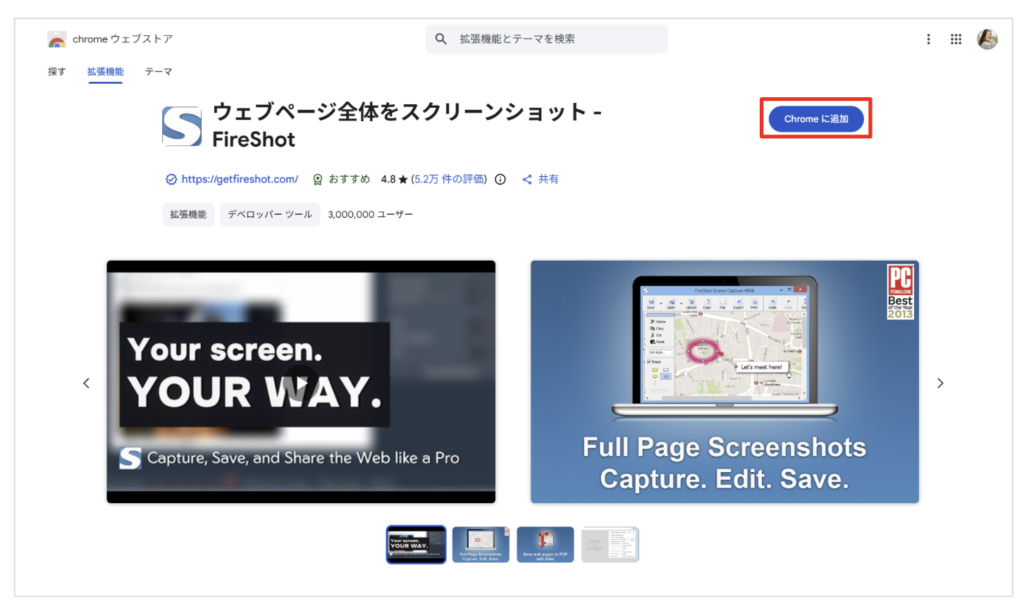1024x613 pixels.
Task: Play the promo video
Action: coord(300,382)
